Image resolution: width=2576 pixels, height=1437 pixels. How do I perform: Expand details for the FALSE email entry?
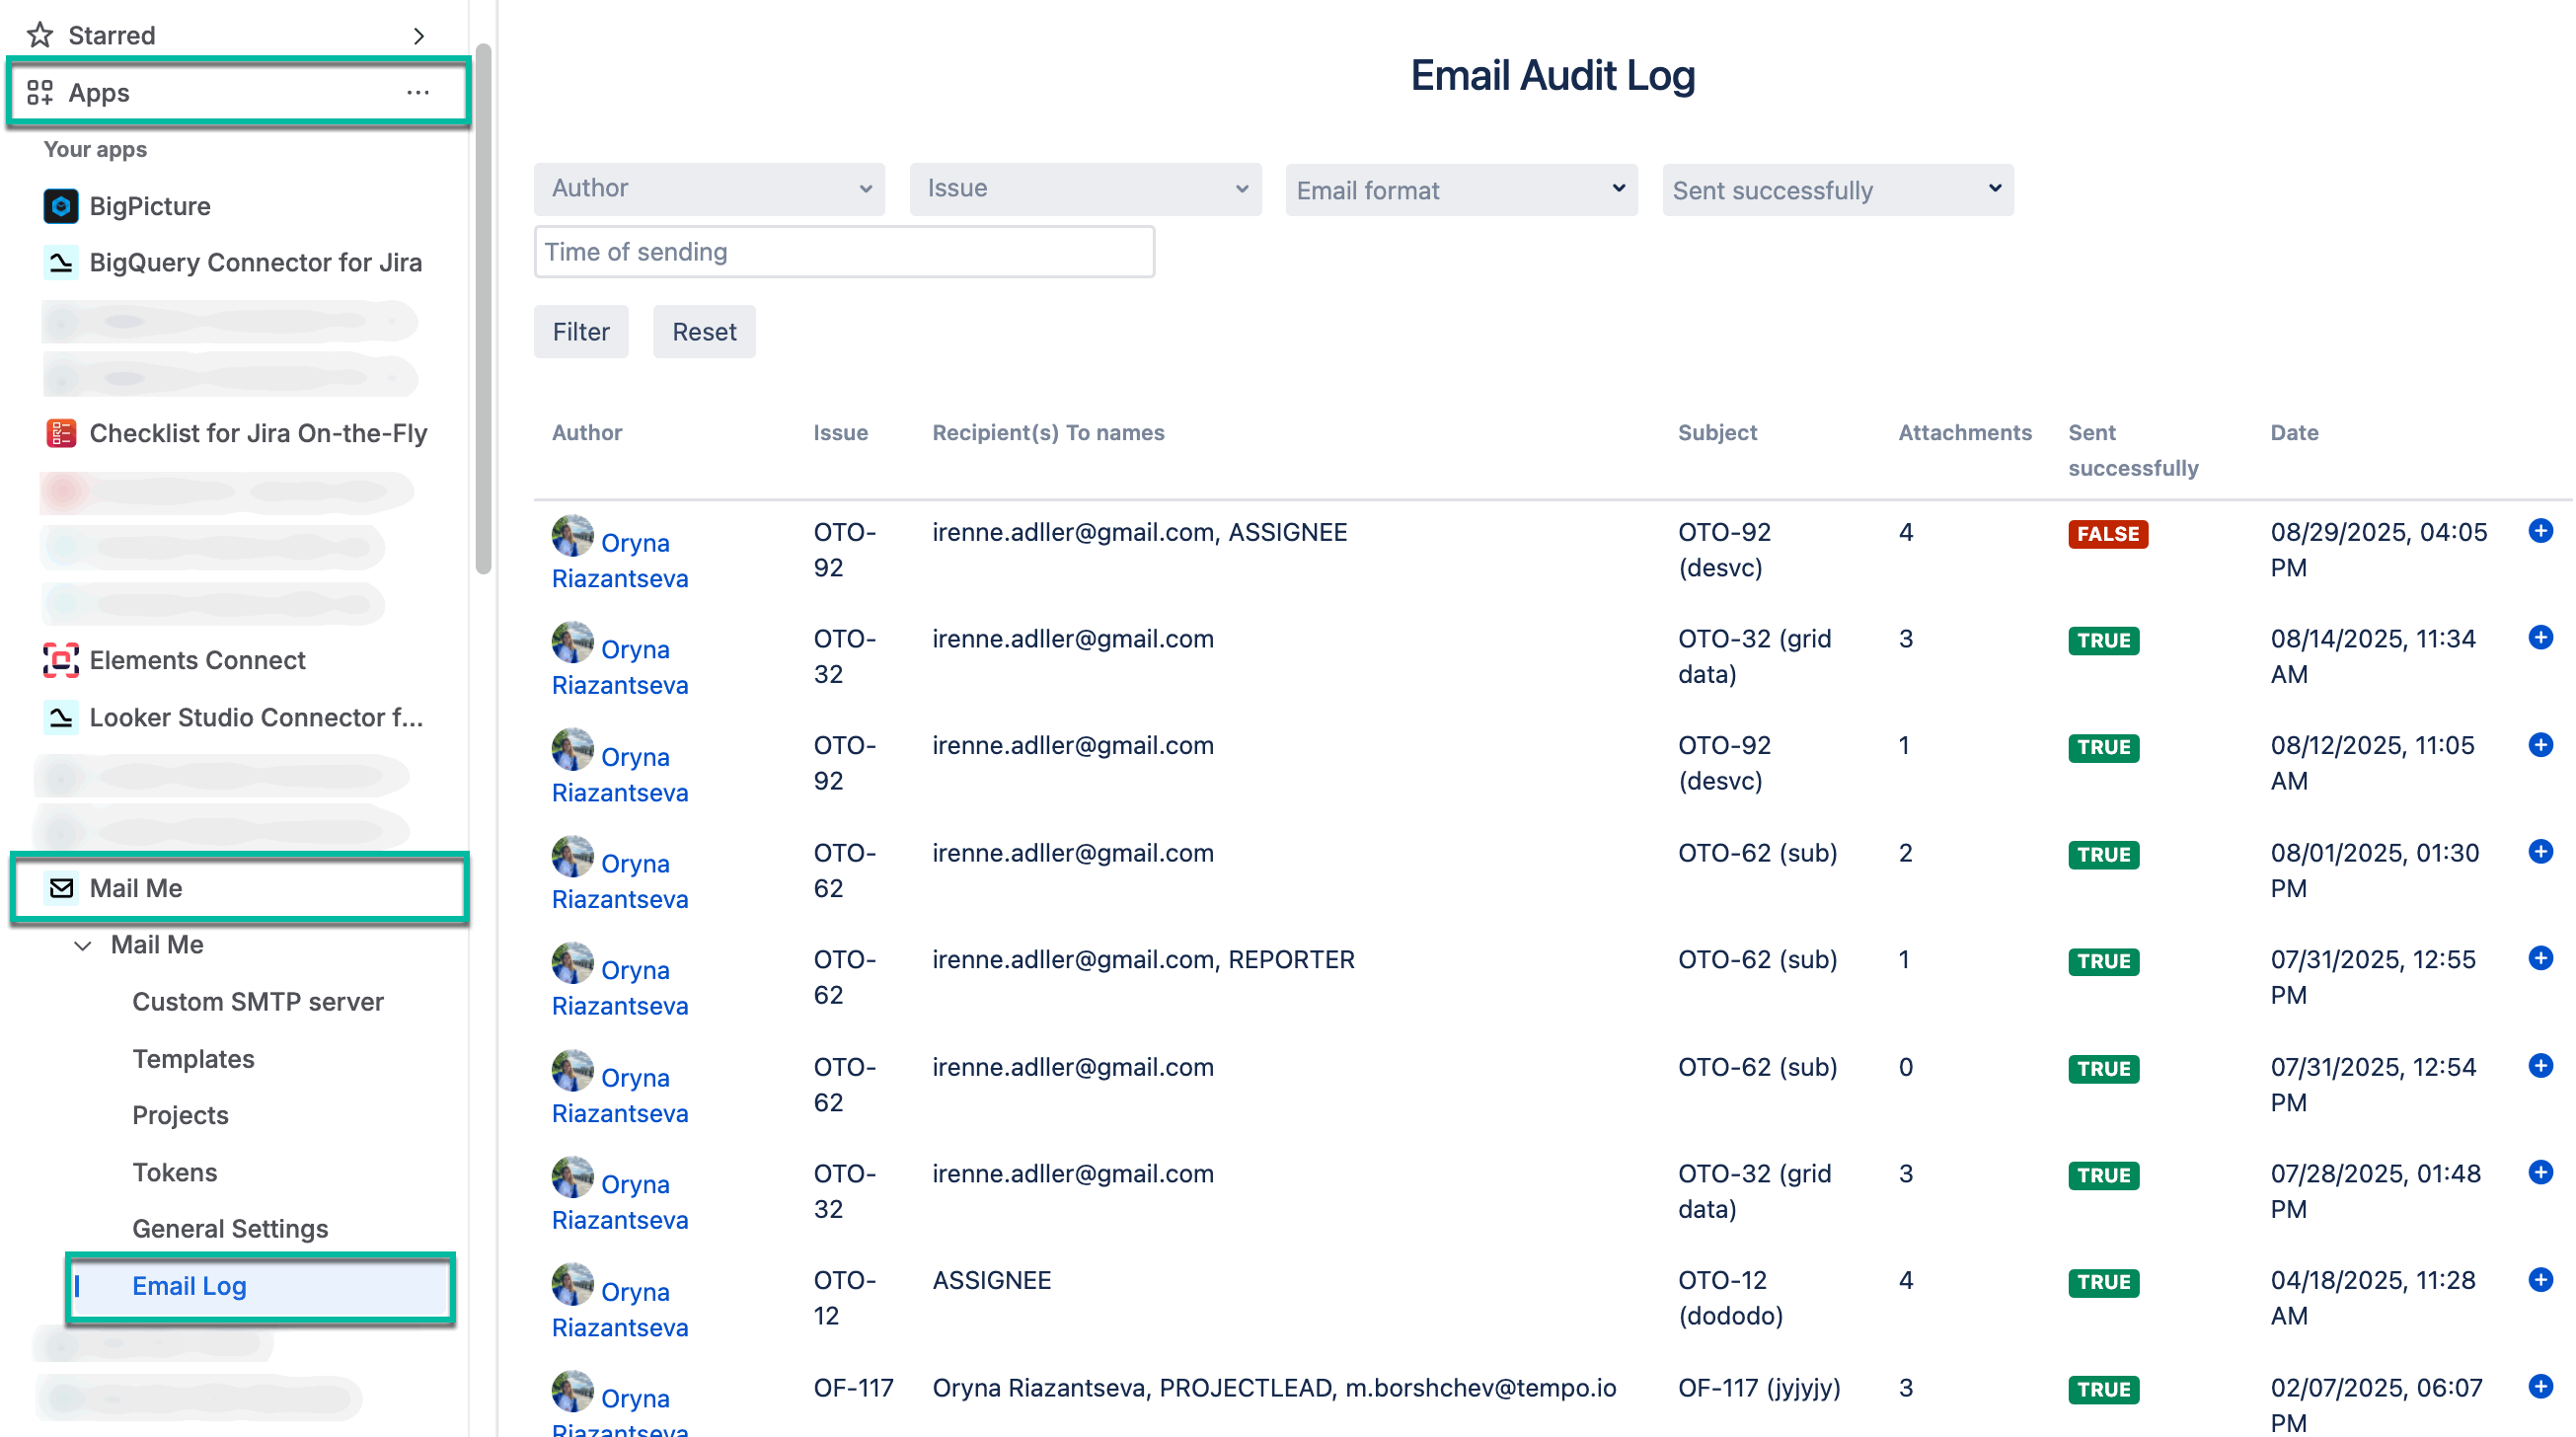pyautogui.click(x=2541, y=531)
